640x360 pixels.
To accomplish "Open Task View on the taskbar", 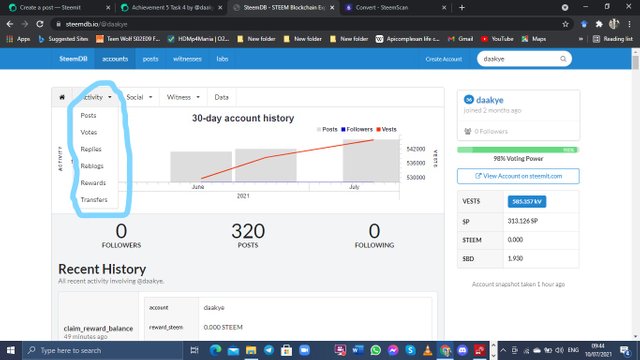I will pyautogui.click(x=194, y=350).
